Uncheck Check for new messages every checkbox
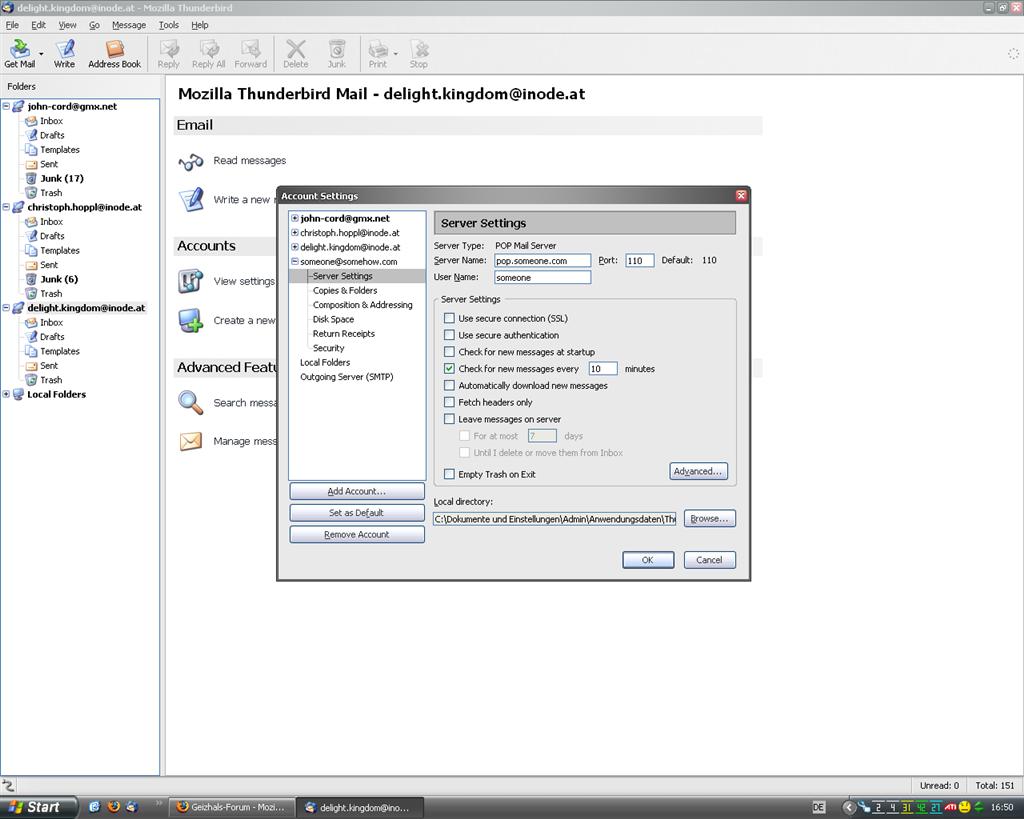Image resolution: width=1024 pixels, height=819 pixels. coord(449,368)
